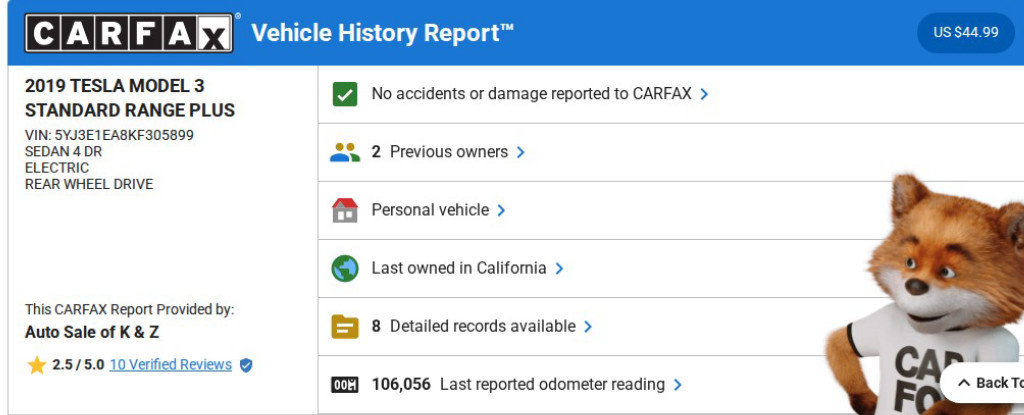Expand the last reported odometer chevron

click(678, 384)
